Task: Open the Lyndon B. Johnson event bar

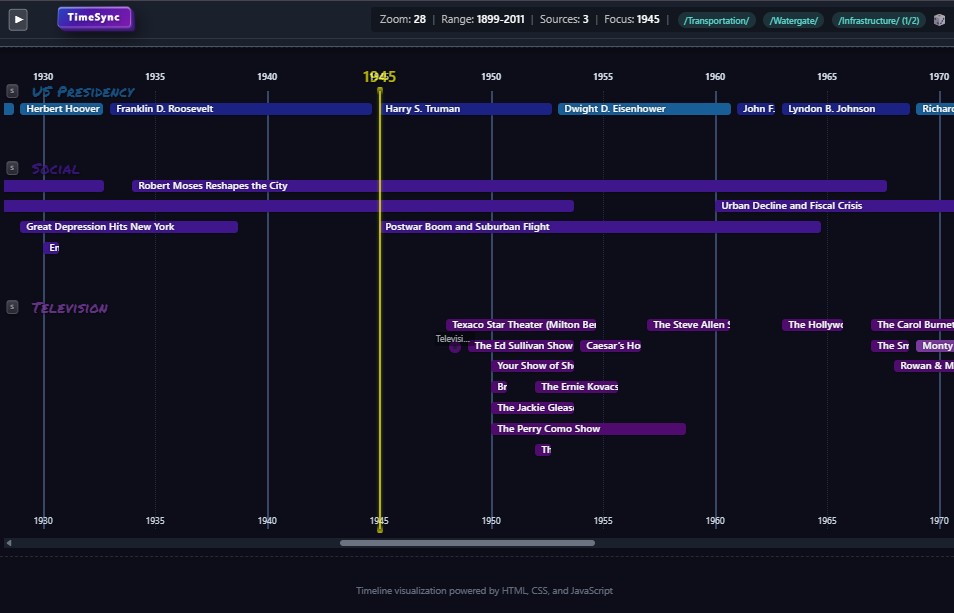Action: click(x=846, y=109)
